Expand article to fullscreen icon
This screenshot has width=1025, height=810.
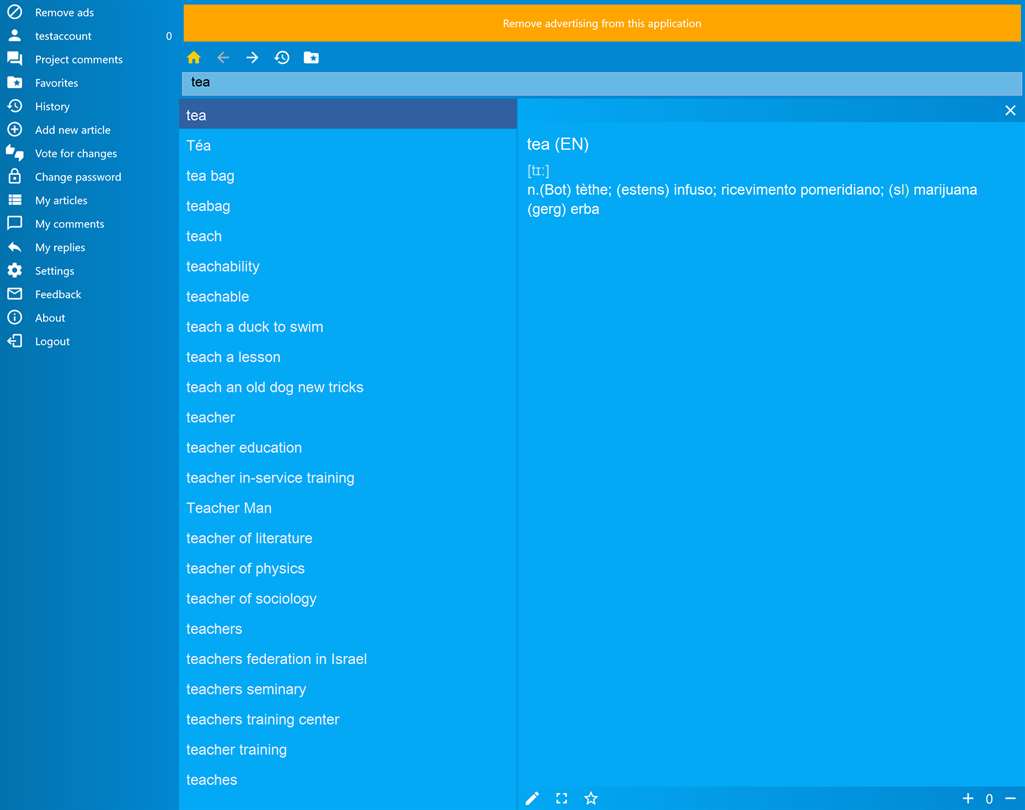tap(562, 798)
